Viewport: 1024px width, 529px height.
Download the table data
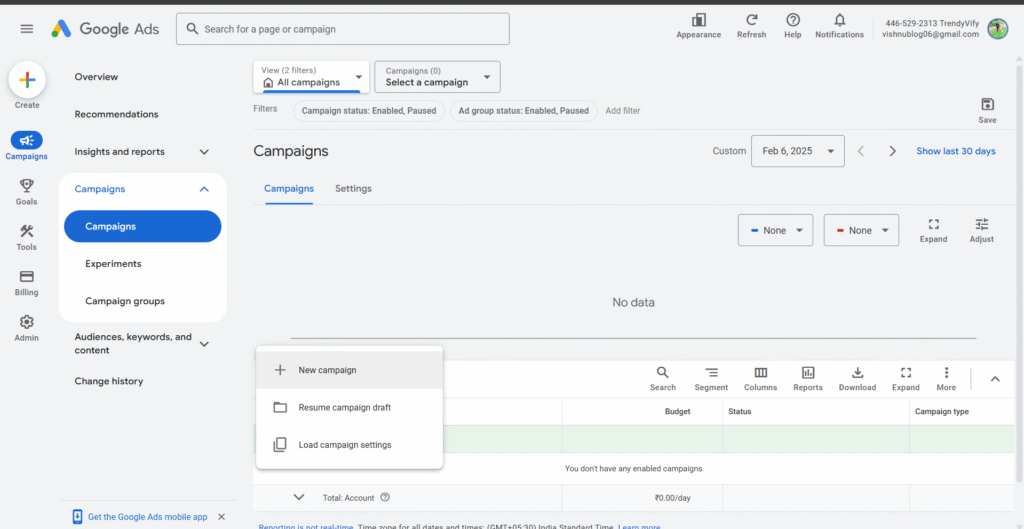point(857,379)
